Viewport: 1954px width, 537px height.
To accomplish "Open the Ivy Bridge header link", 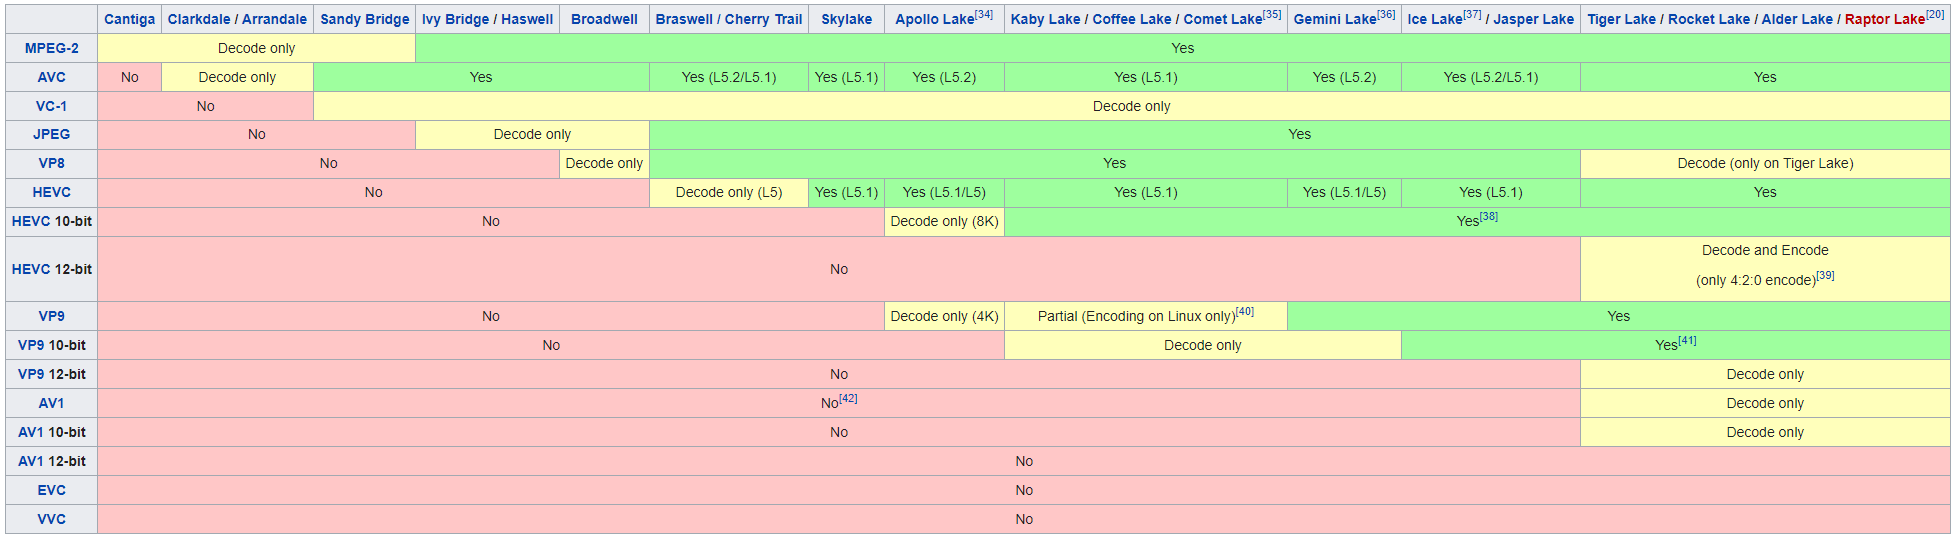I will (x=454, y=19).
